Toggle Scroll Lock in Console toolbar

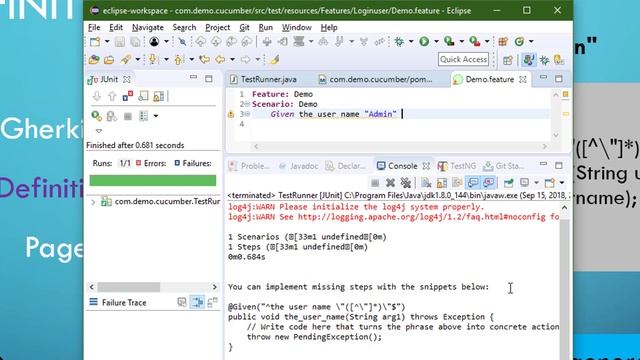click(442, 183)
